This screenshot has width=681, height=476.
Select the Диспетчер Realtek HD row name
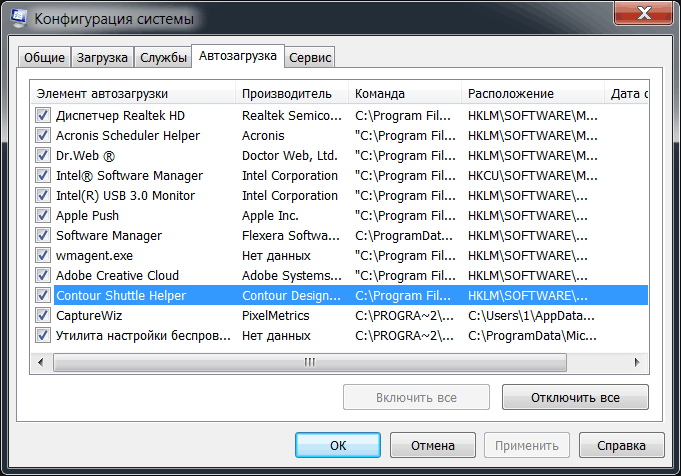(120, 116)
